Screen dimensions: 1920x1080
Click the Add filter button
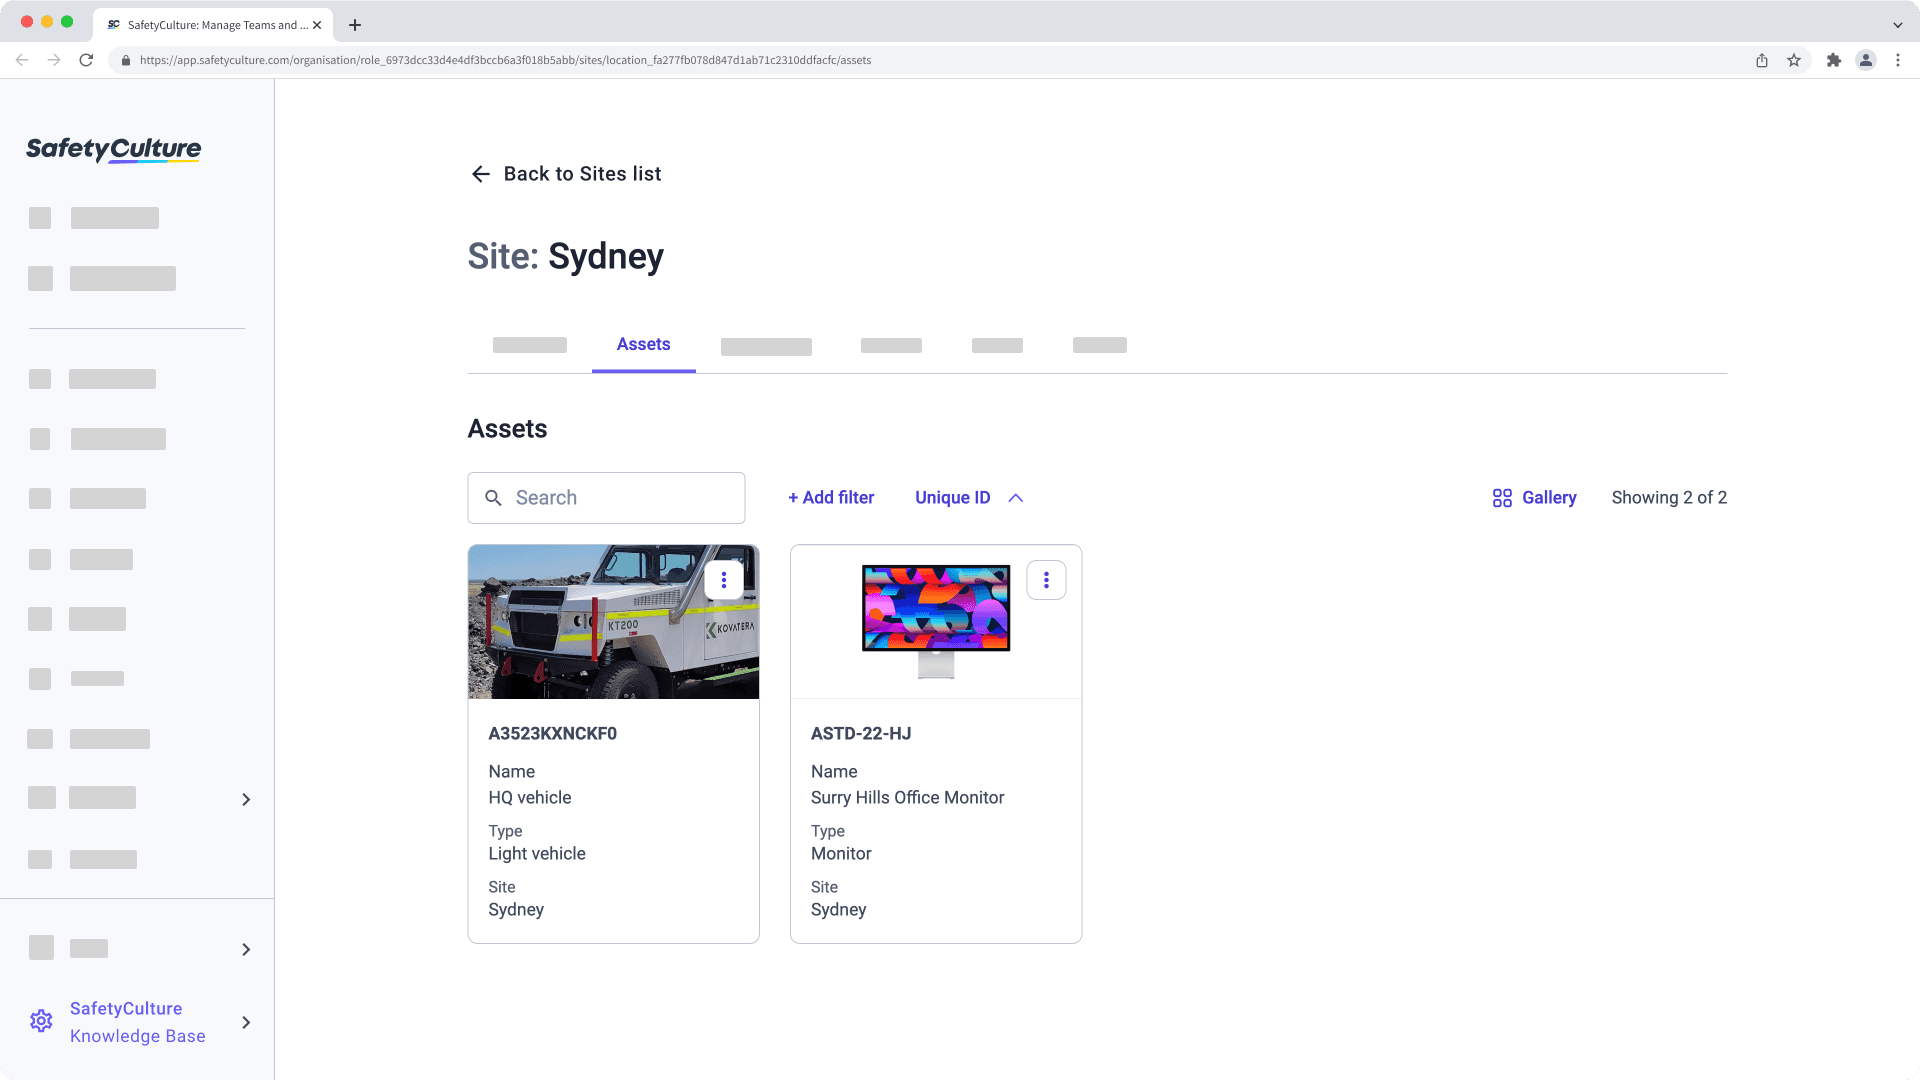point(831,497)
